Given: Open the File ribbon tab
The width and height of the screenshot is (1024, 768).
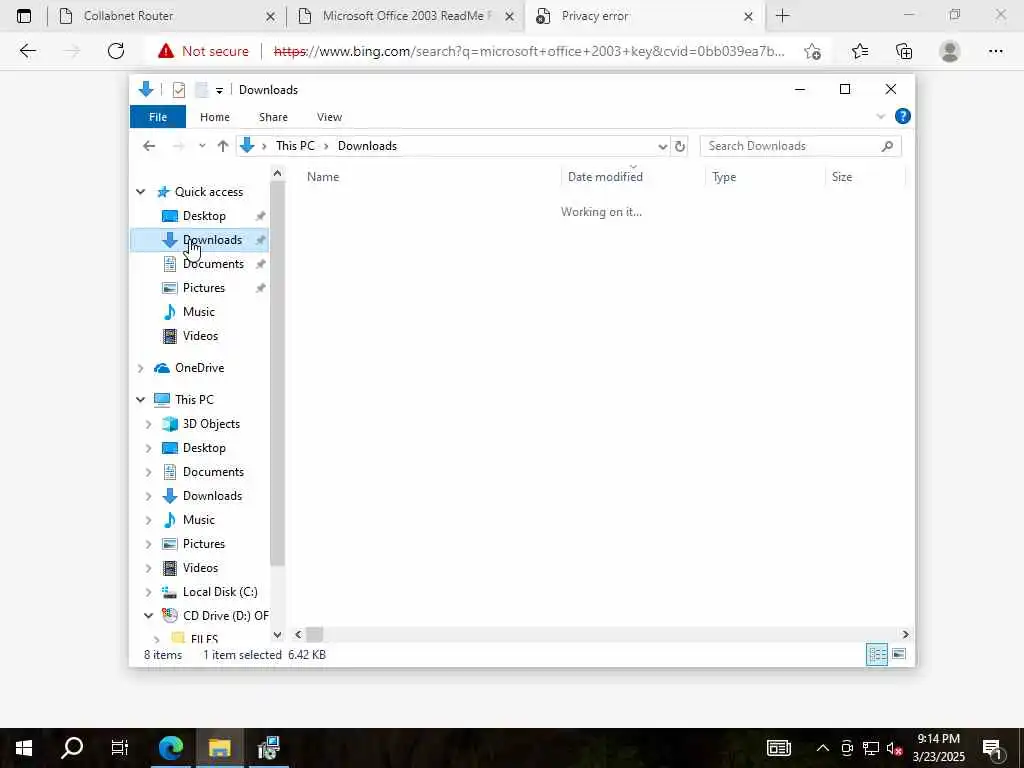Looking at the screenshot, I should coord(158,117).
